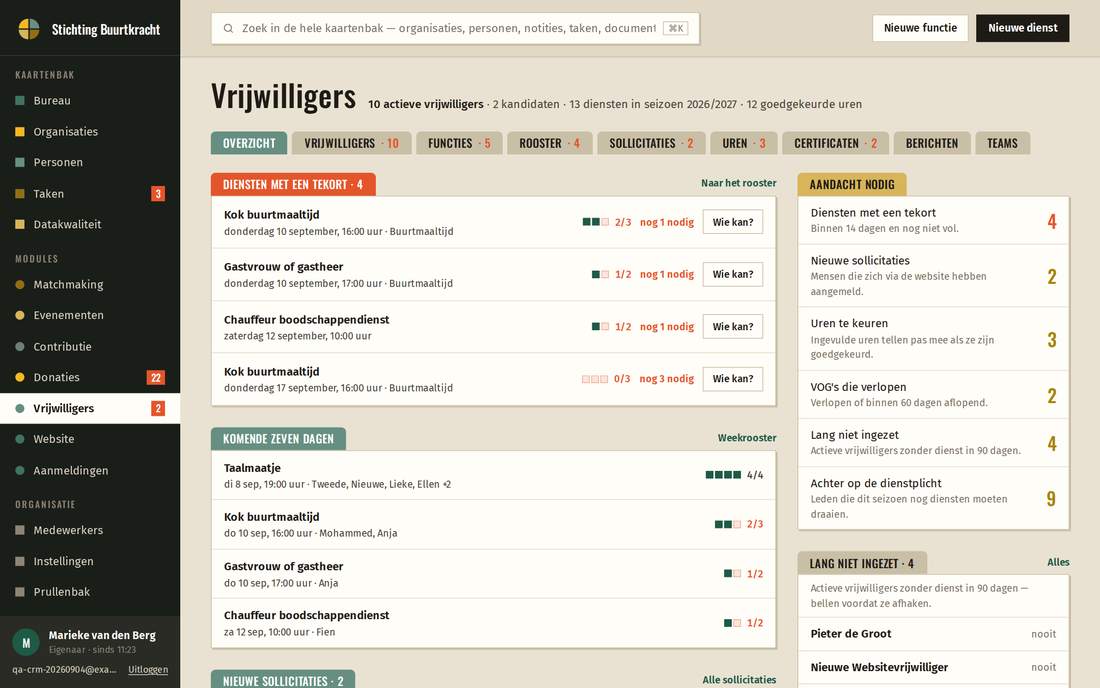This screenshot has height=688, width=1100.
Task: Open VOG's die verlopen attention card
Action: [934, 395]
